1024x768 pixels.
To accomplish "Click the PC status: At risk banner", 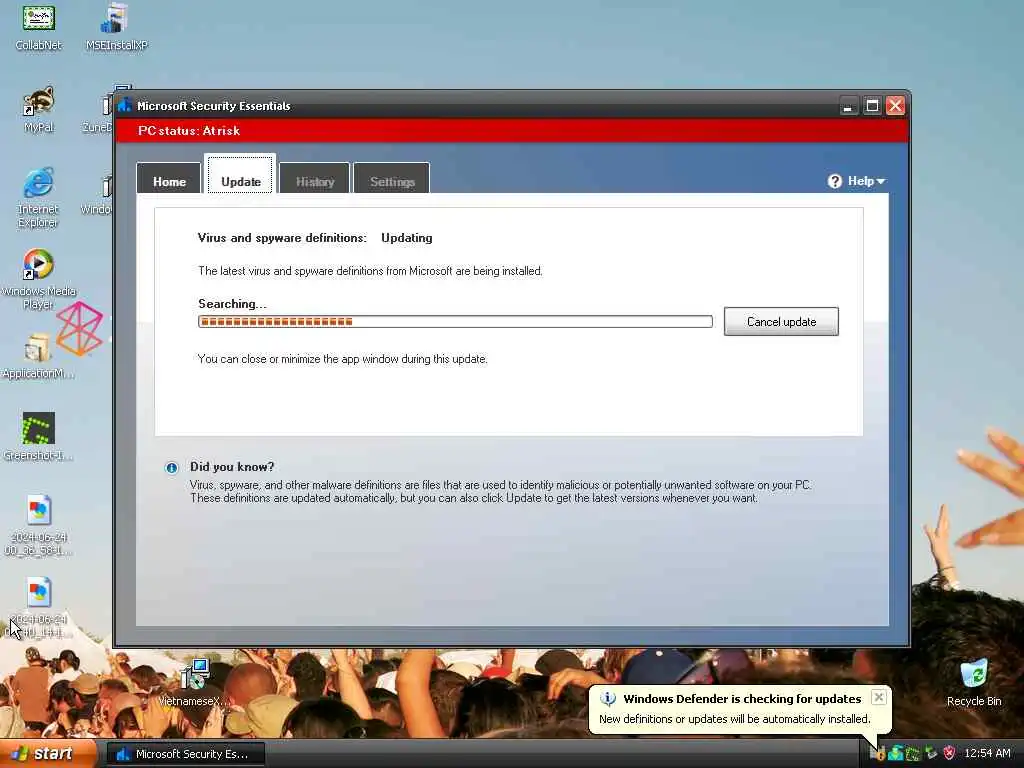I will [512, 131].
